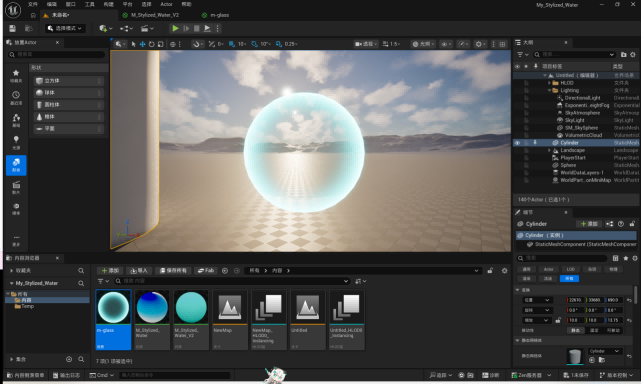Click the Place Actors search field

click(x=56, y=54)
